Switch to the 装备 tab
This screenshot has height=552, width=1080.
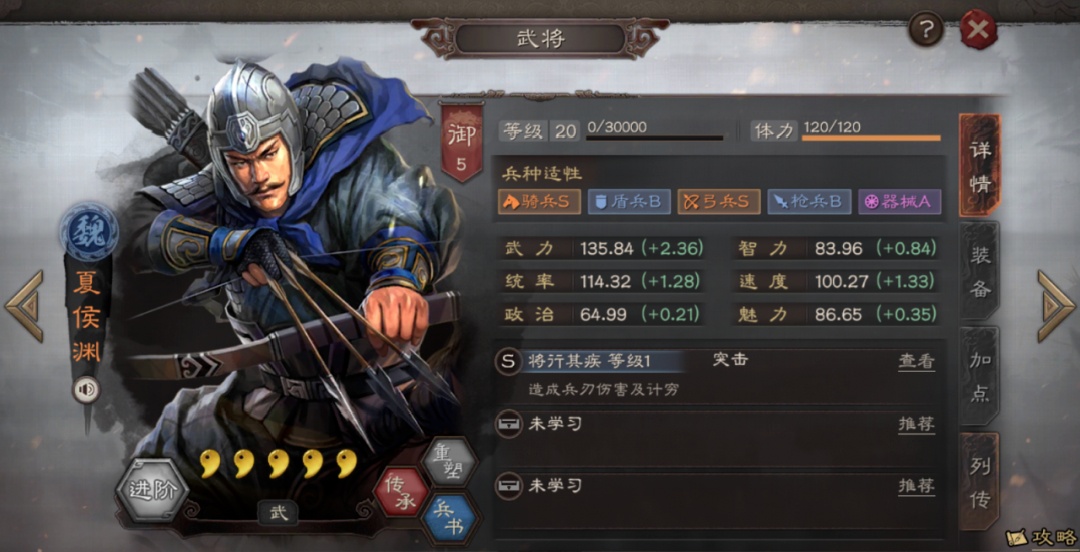(979, 272)
